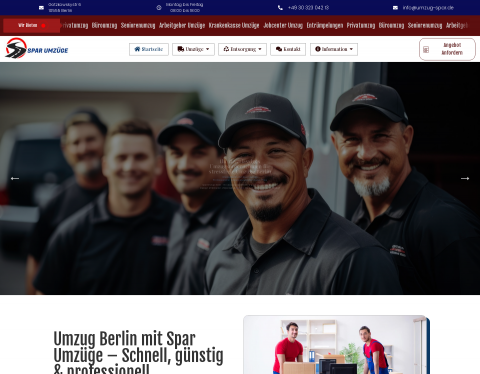Image resolution: width=480 pixels, height=374 pixels.
Task: Click the phone handset icon in the top bar
Action: coord(280,8)
